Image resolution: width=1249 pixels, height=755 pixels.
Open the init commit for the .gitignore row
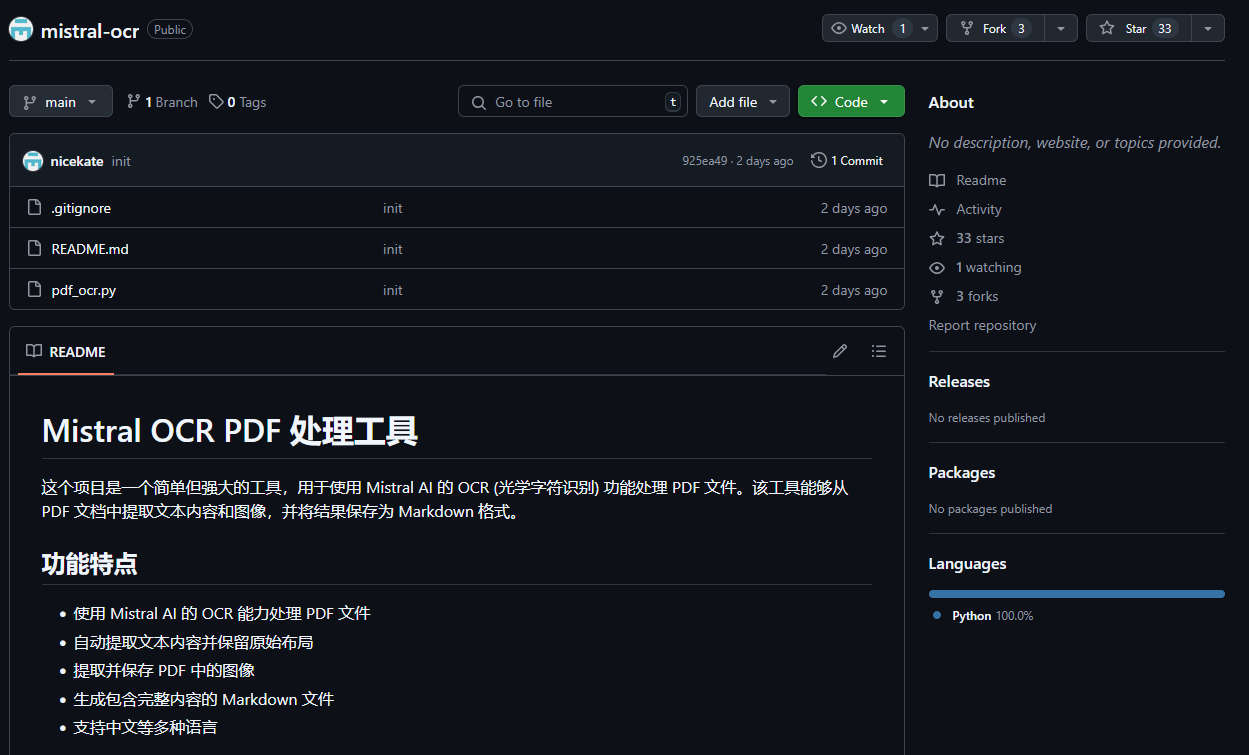[393, 208]
